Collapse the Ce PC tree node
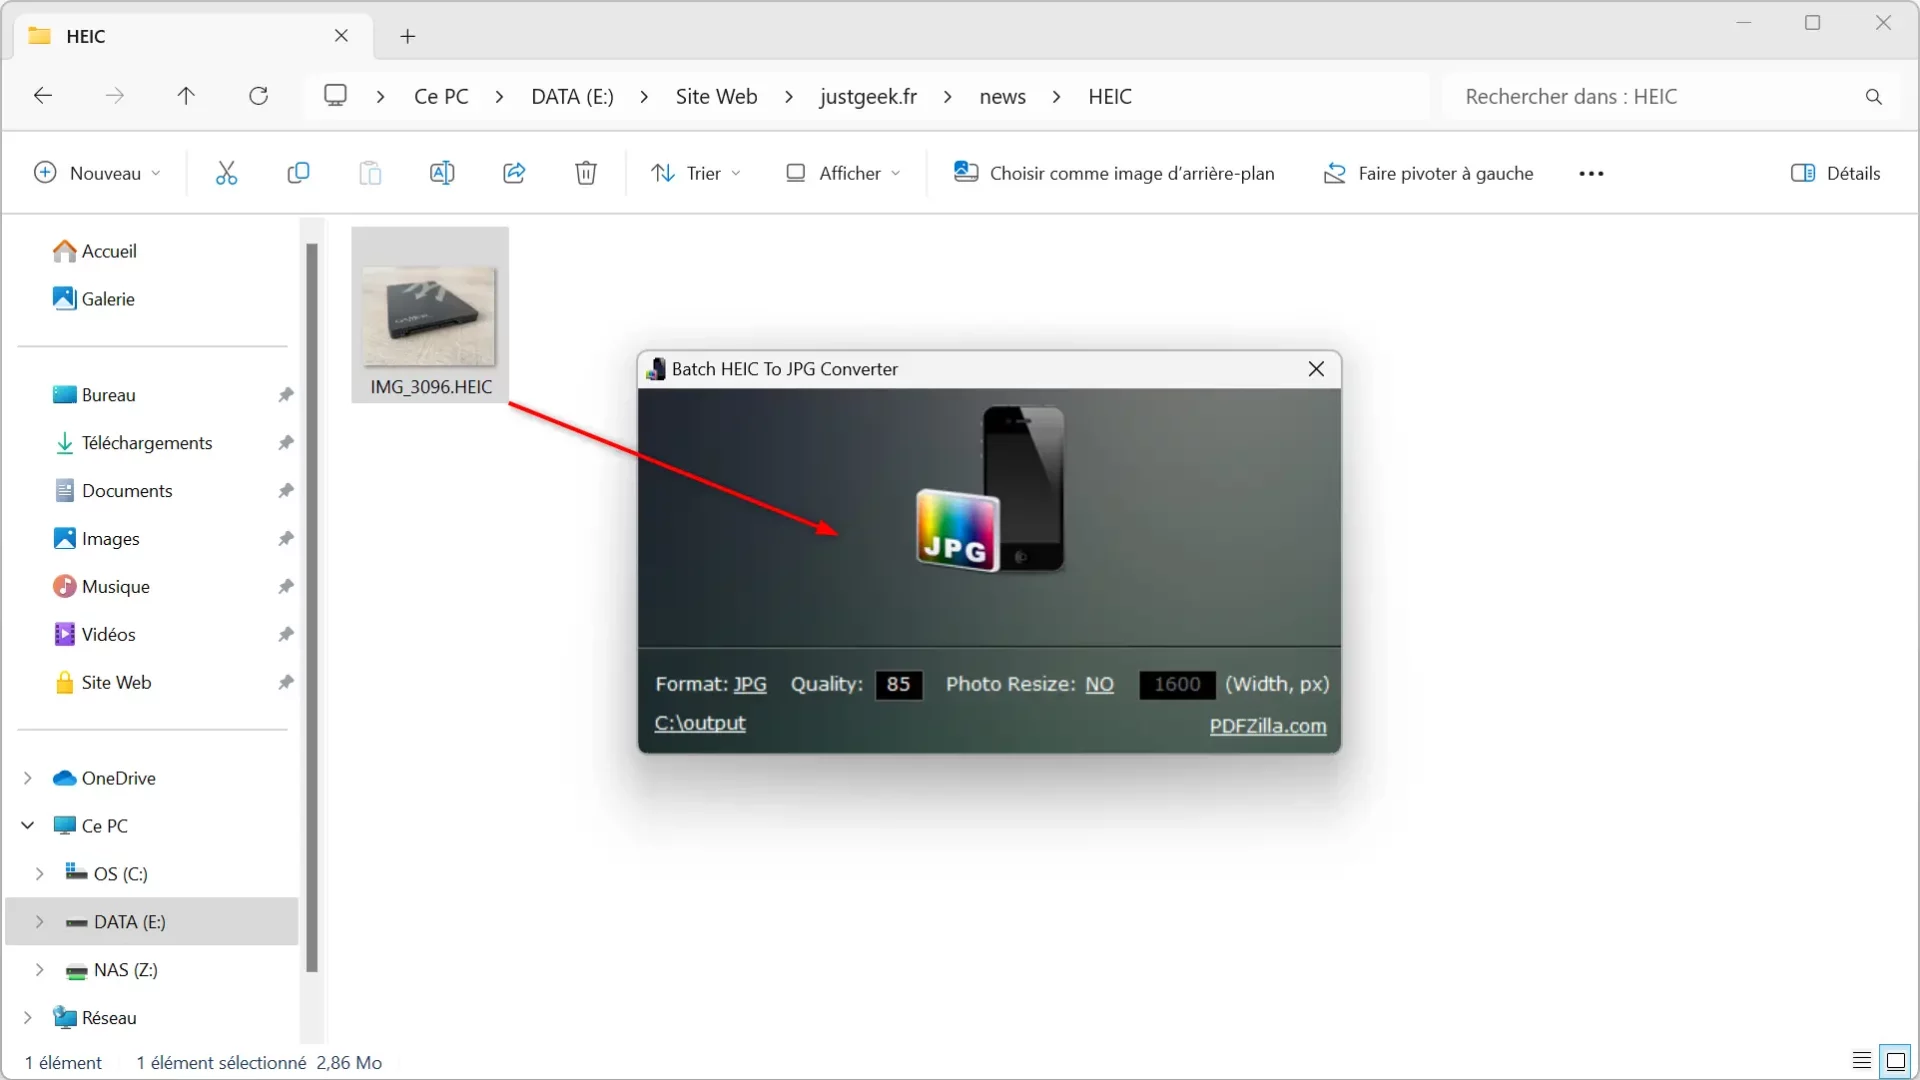 pyautogui.click(x=28, y=826)
